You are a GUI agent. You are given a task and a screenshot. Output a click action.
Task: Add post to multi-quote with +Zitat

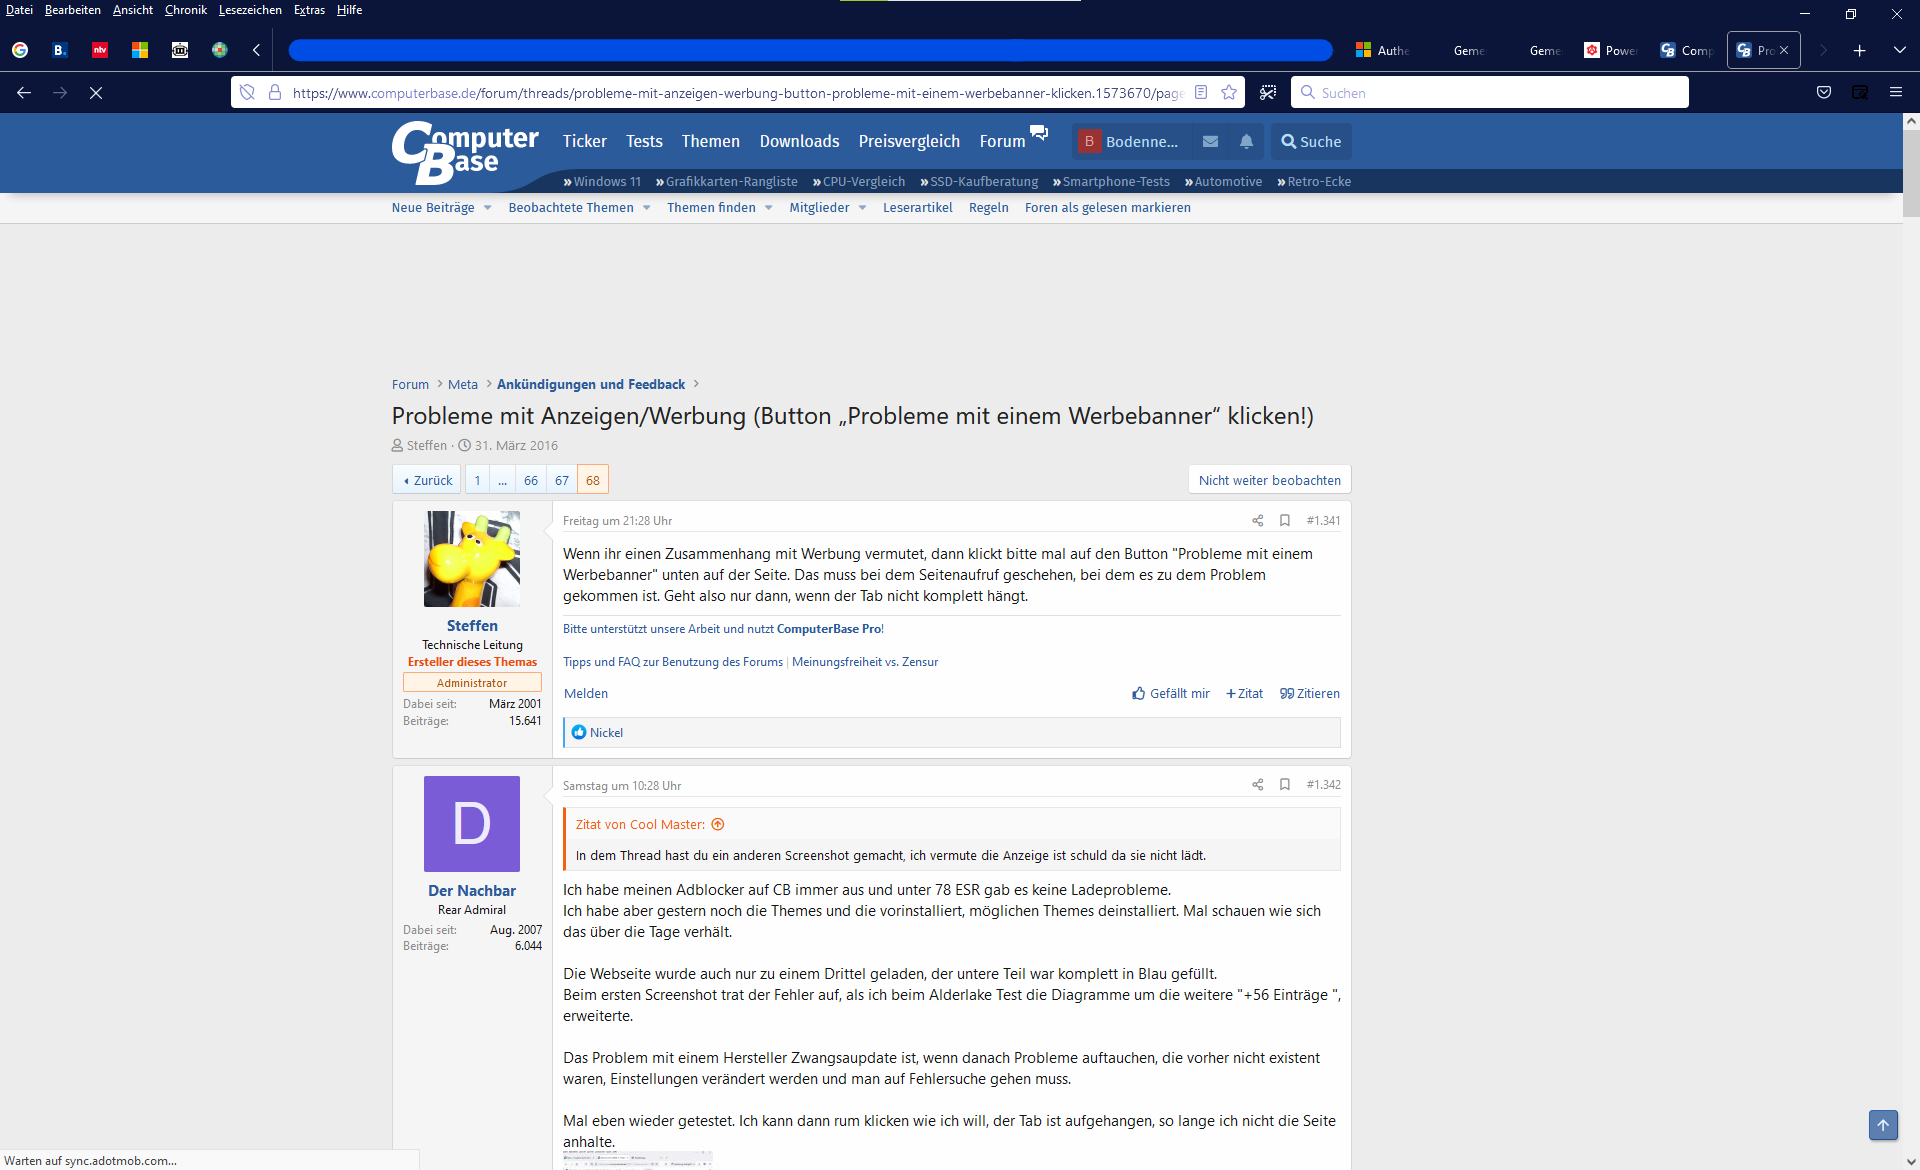(x=1245, y=693)
